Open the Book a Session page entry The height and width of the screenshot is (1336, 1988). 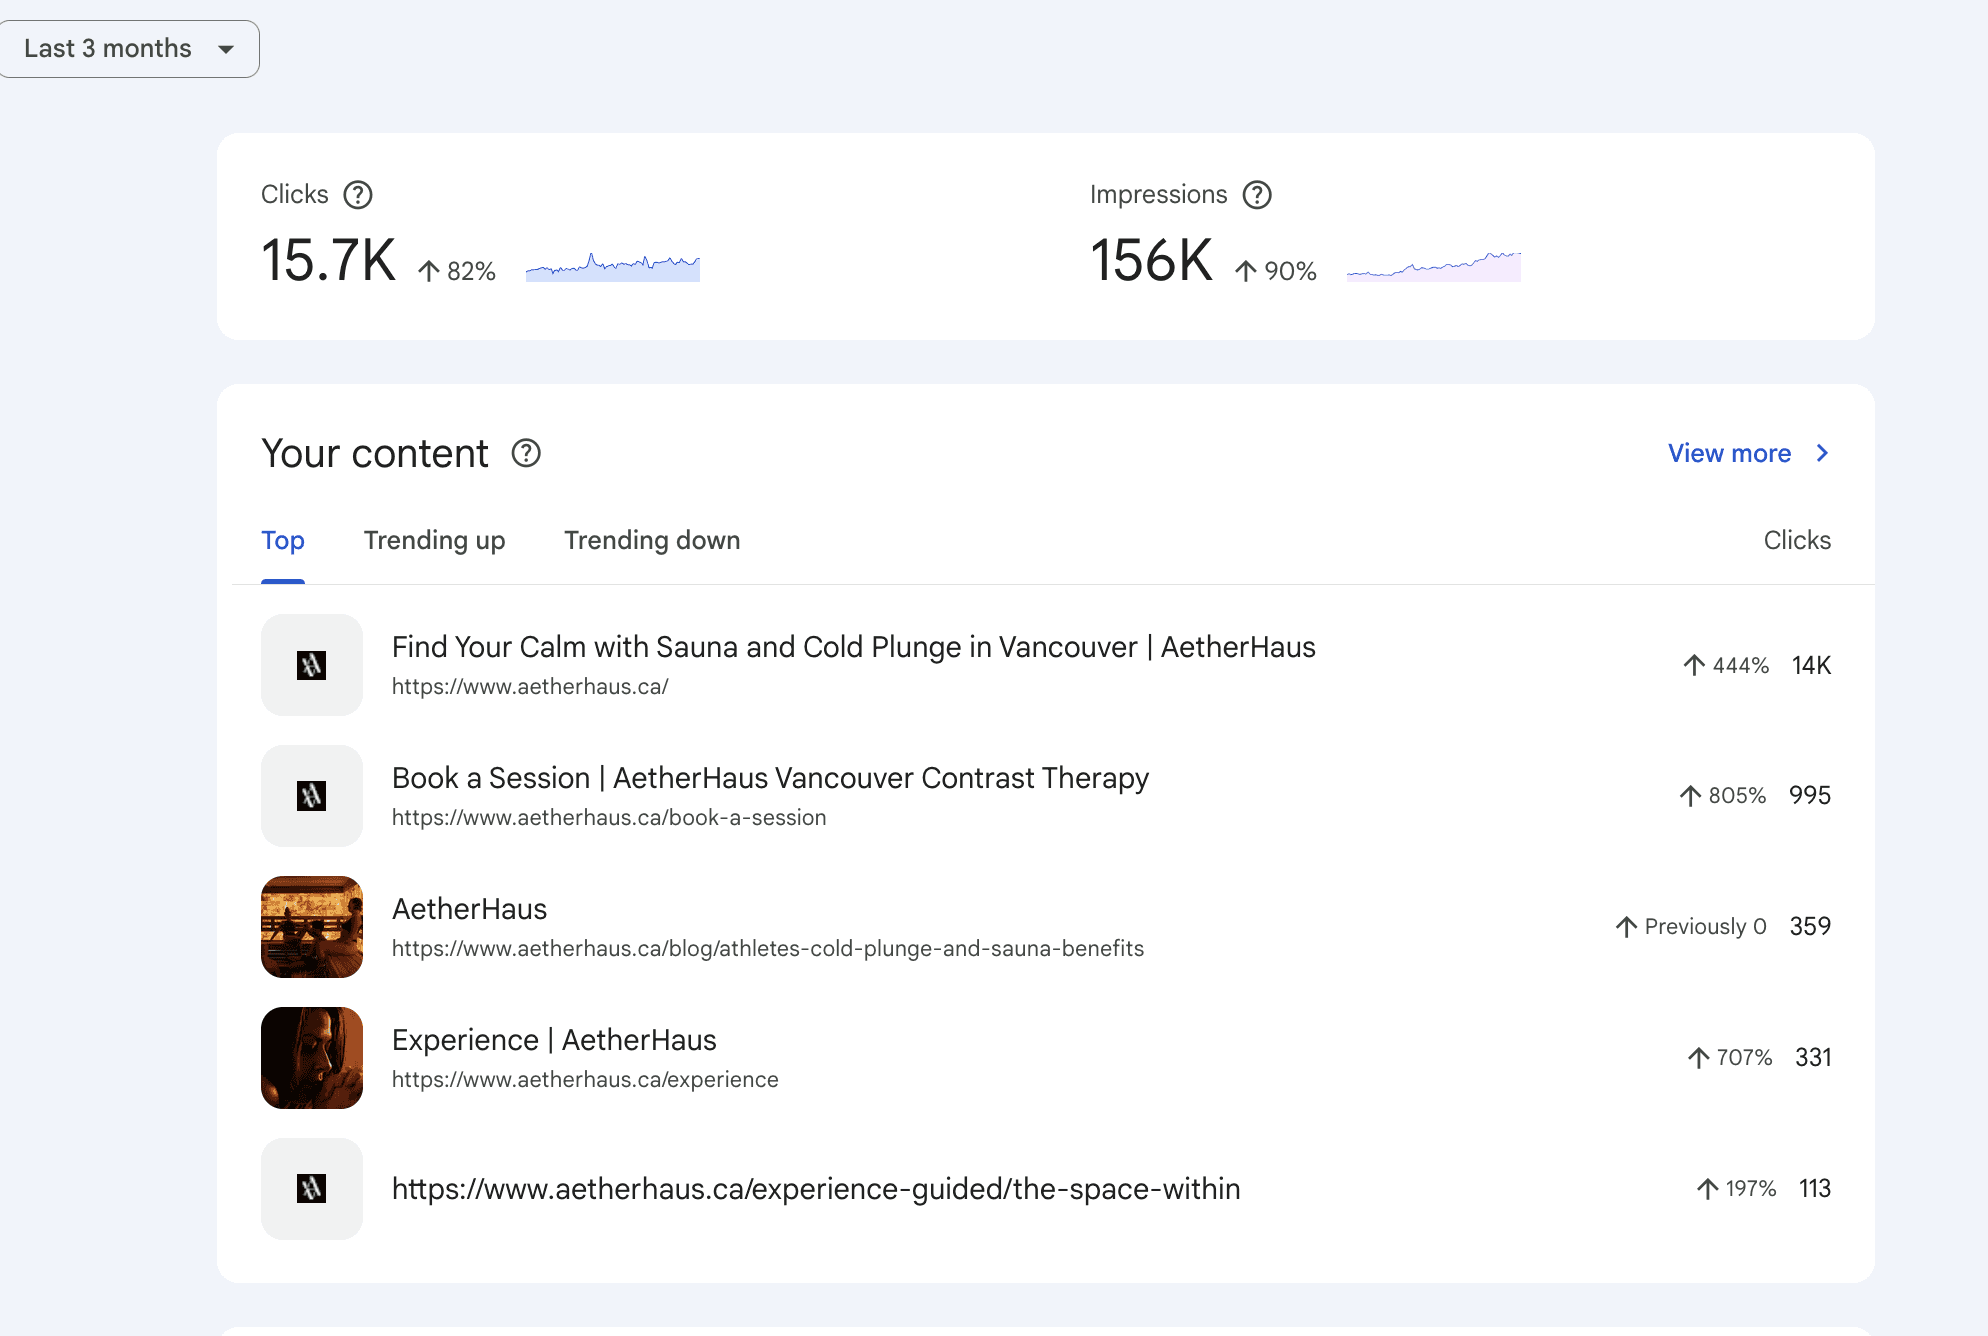pos(770,778)
